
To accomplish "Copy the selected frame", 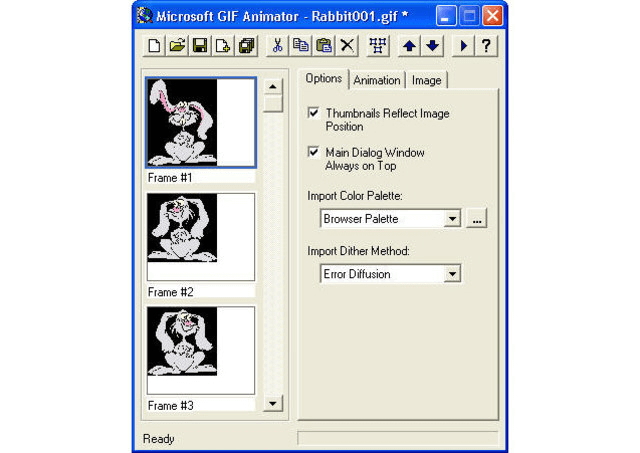I will [x=301, y=45].
